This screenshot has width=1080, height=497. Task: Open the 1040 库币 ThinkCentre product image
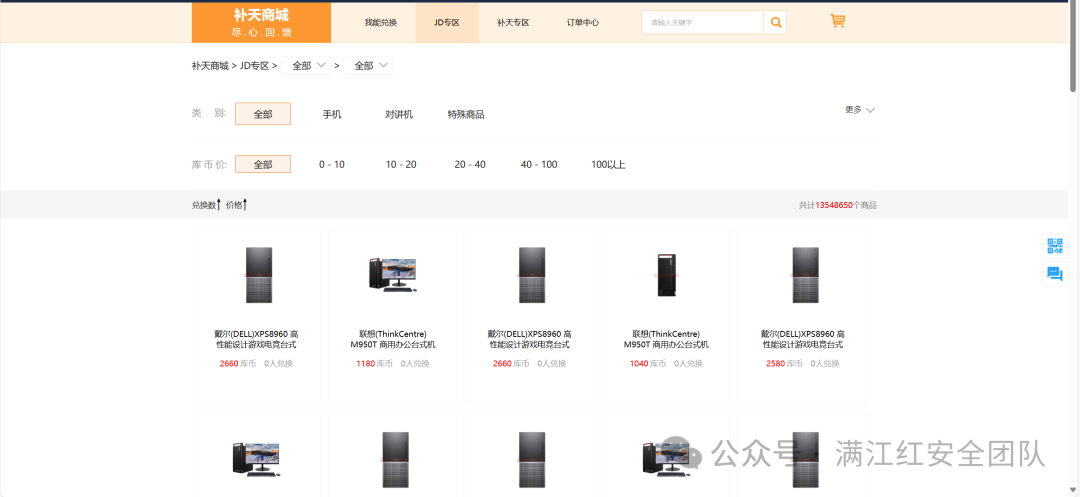click(666, 275)
